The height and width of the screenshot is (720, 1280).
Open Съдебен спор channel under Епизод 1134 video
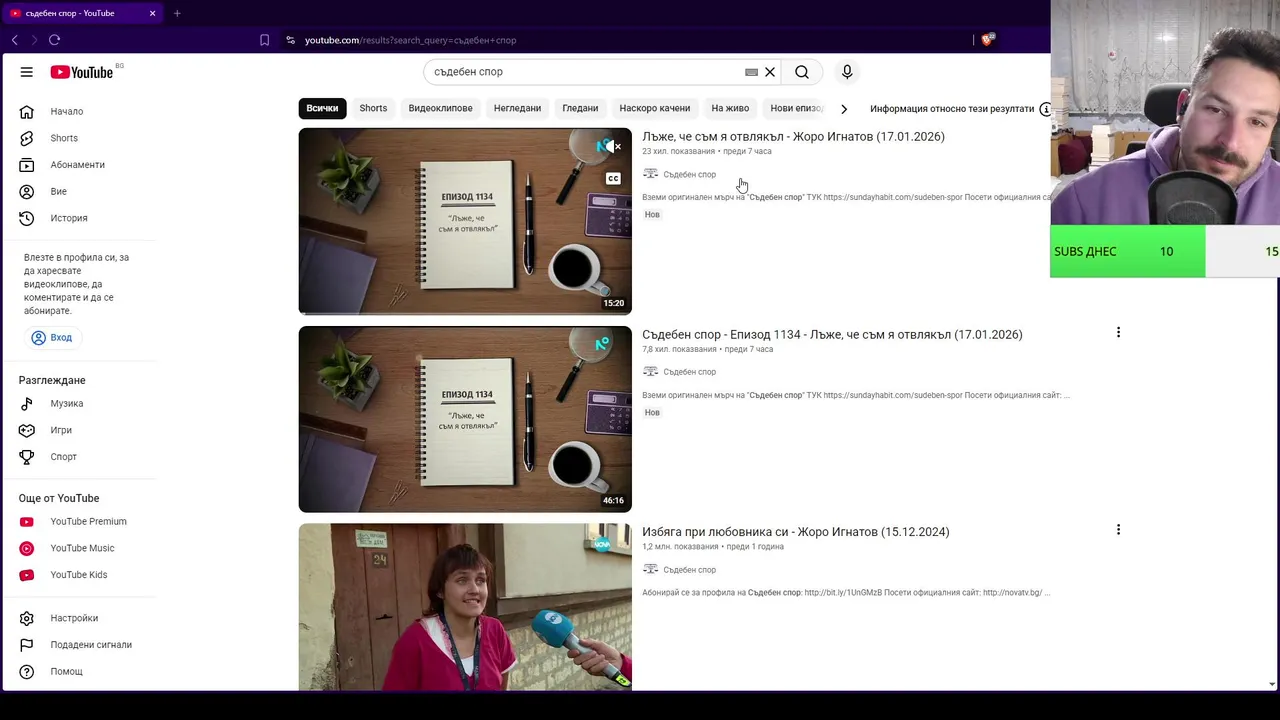[x=689, y=372]
